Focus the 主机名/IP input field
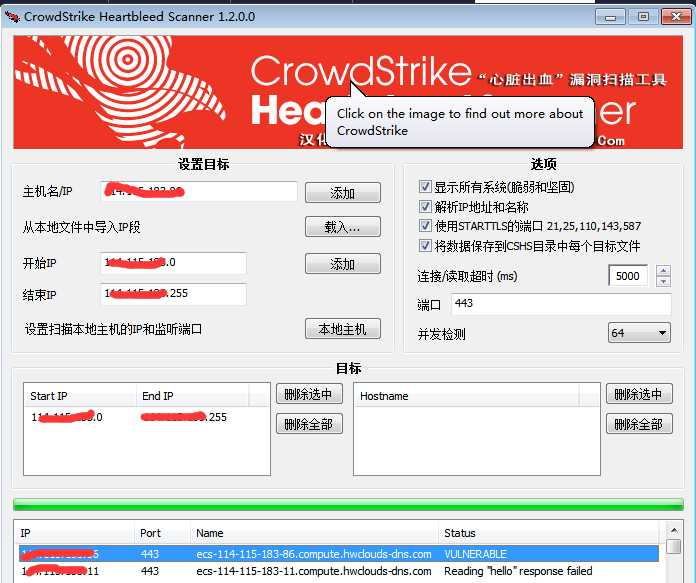Screen dimensions: 696x583 (x=199, y=191)
